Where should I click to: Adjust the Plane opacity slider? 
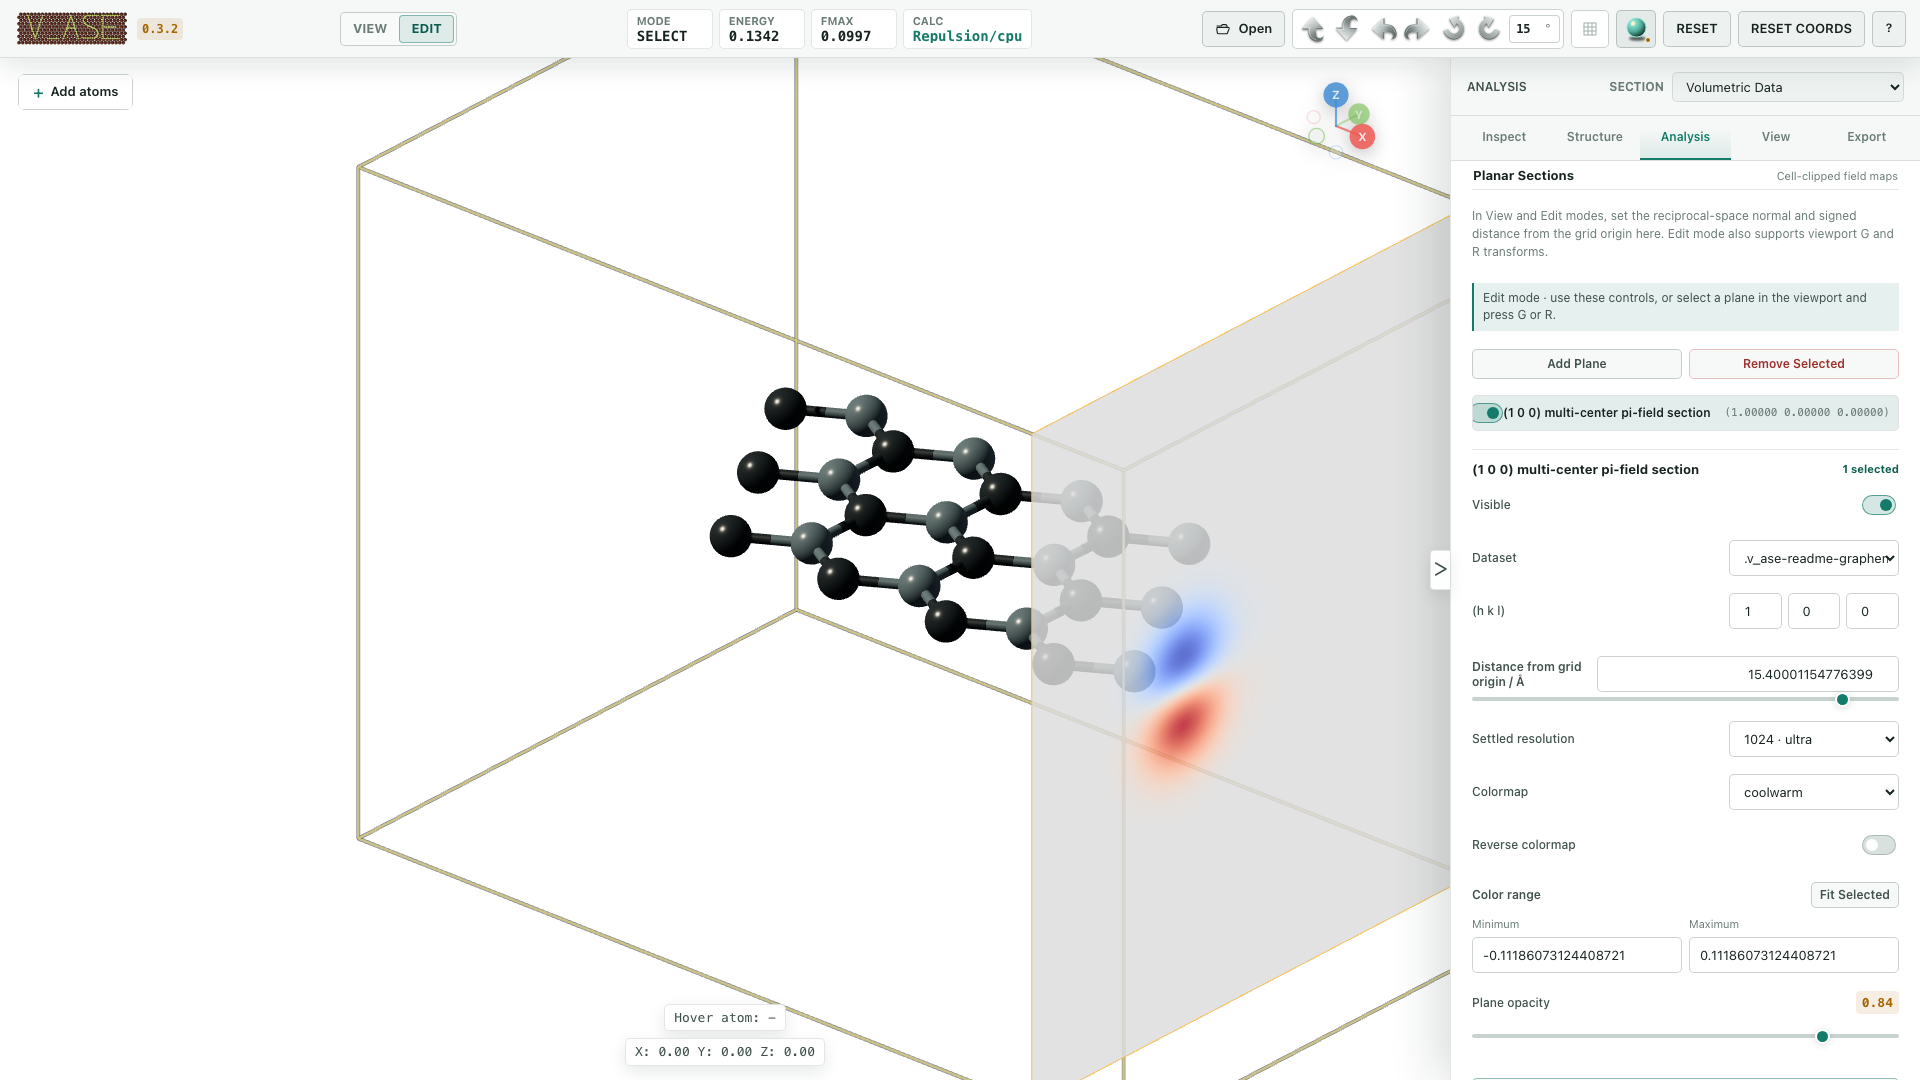click(1685, 1037)
